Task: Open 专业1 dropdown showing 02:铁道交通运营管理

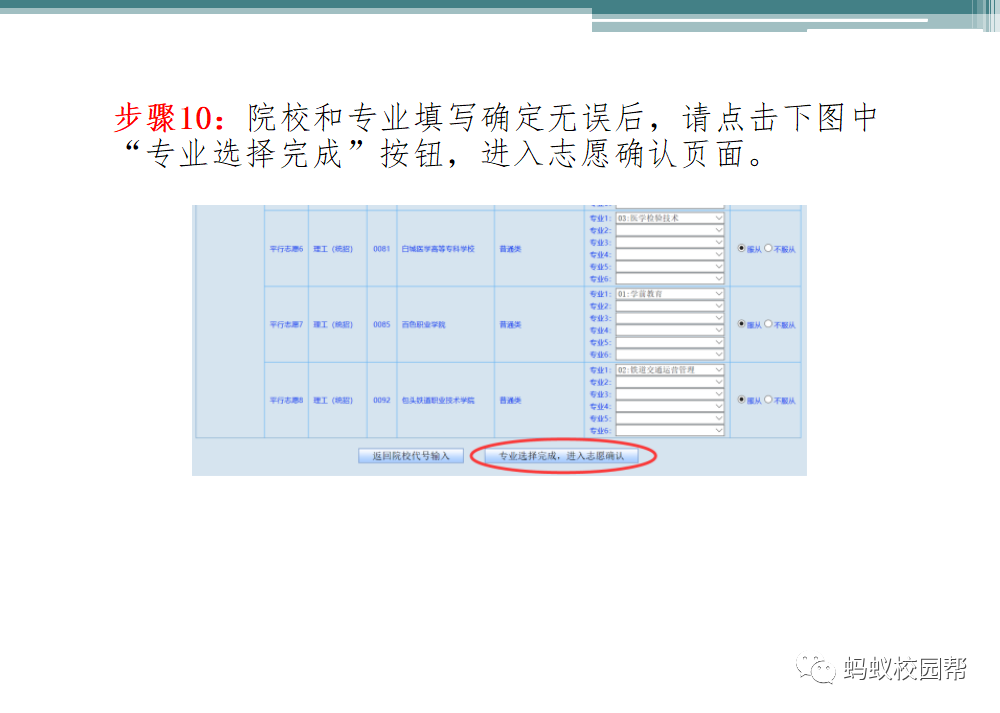Action: pos(669,370)
